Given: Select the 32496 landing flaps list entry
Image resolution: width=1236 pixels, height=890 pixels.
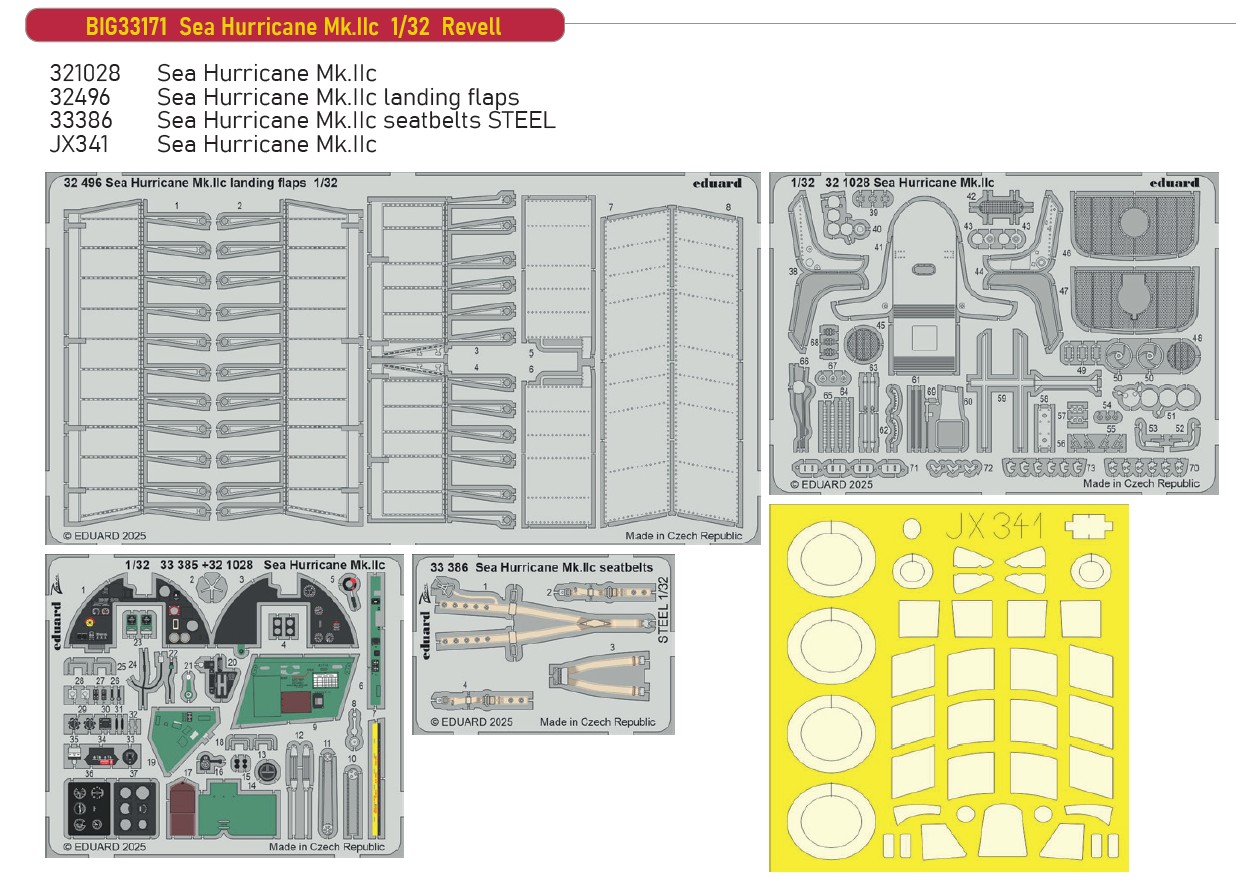Looking at the screenshot, I should pyautogui.click(x=283, y=97).
